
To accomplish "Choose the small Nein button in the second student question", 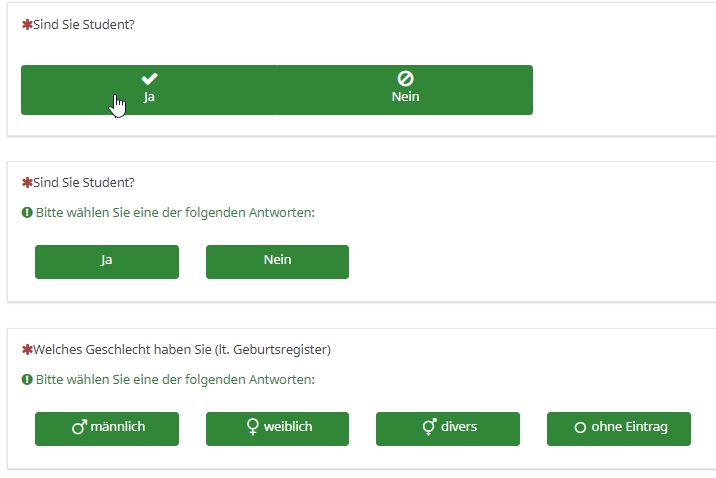I will point(277,261).
